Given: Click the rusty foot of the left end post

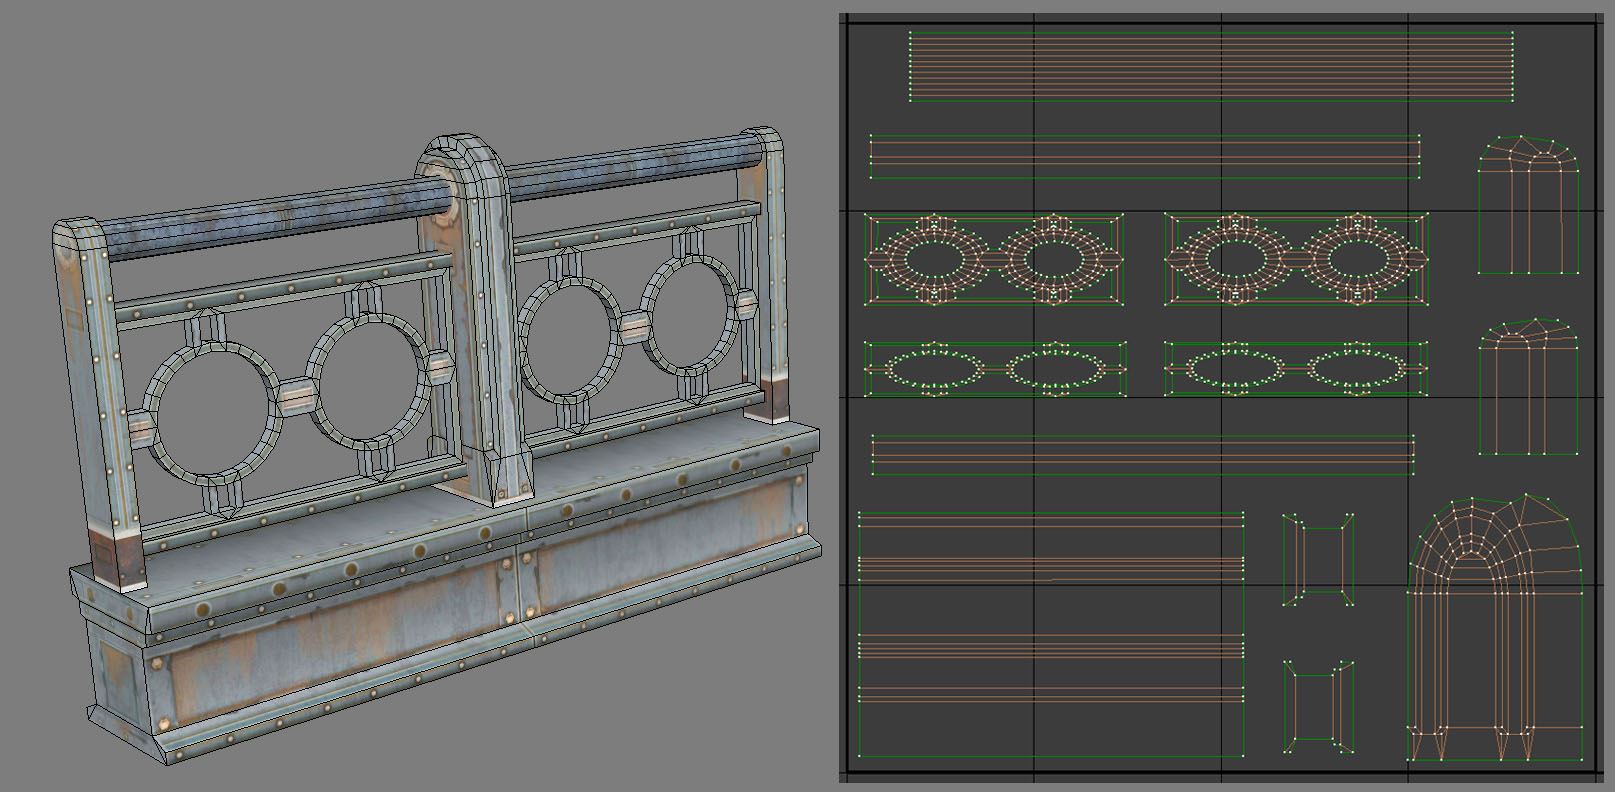Looking at the screenshot, I should click(117, 560).
